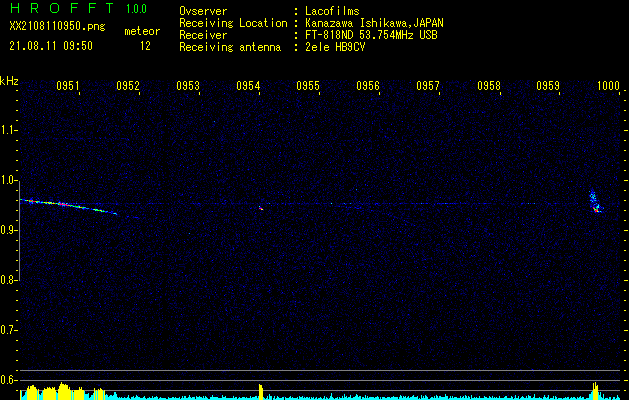Click the 1.1 kHz axis label
The image size is (629, 400).
click(8, 130)
